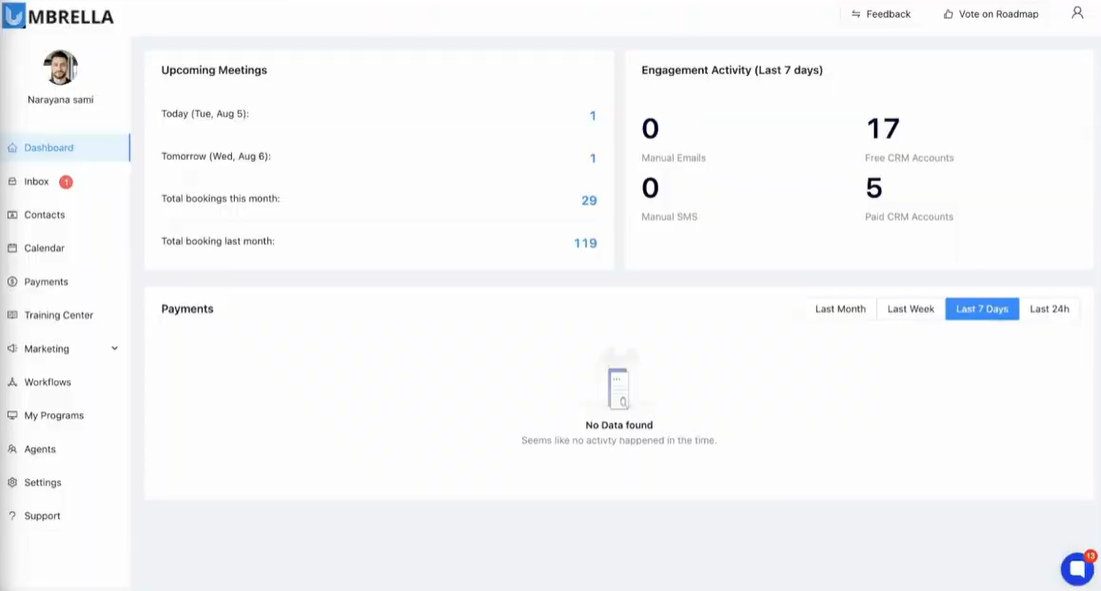Image resolution: width=1101 pixels, height=591 pixels.
Task: Click Upcoming Meetings heading
Action: pos(214,70)
